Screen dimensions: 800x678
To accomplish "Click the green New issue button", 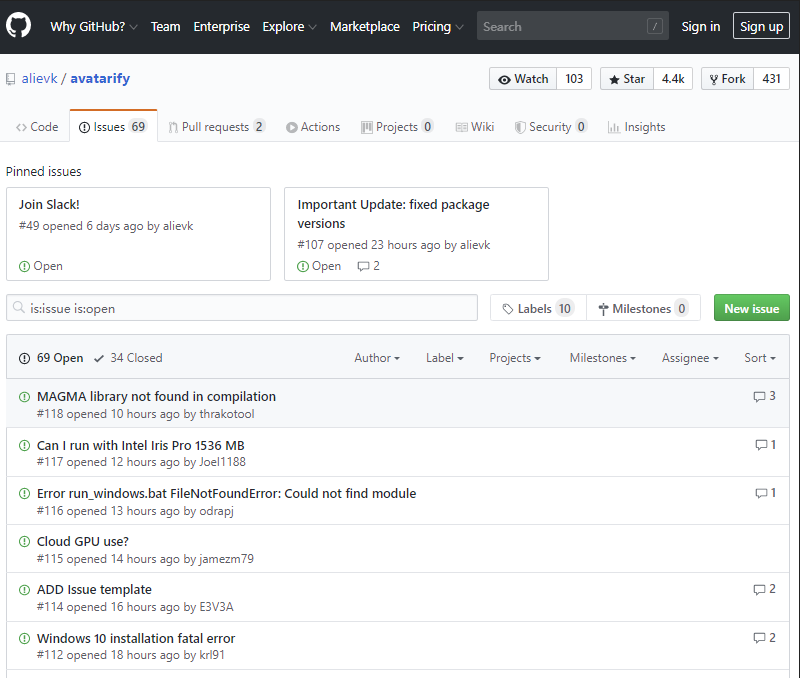I will coord(751,309).
